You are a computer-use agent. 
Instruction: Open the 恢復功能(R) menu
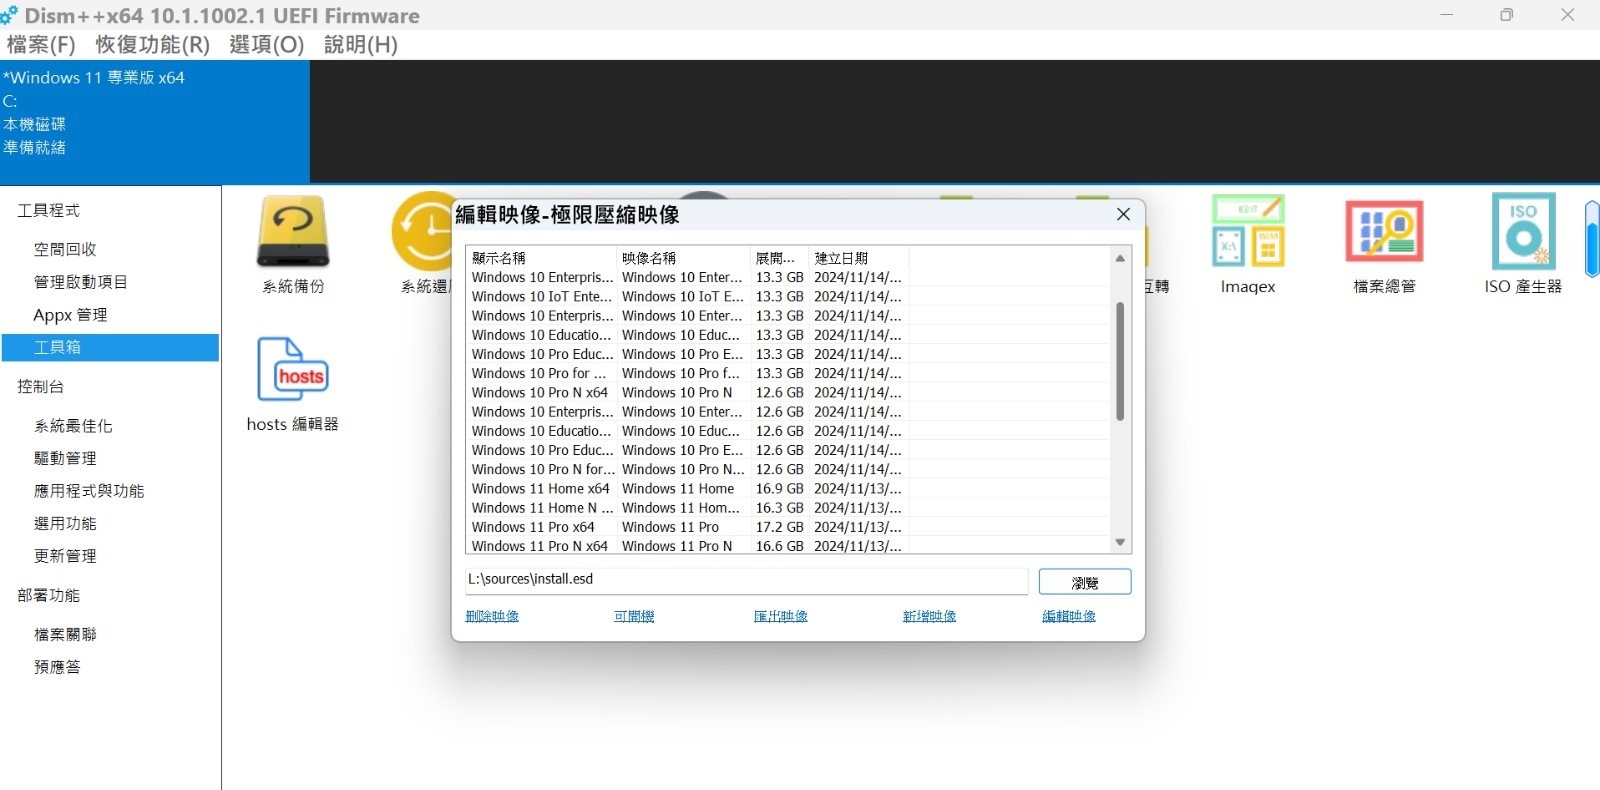point(152,45)
